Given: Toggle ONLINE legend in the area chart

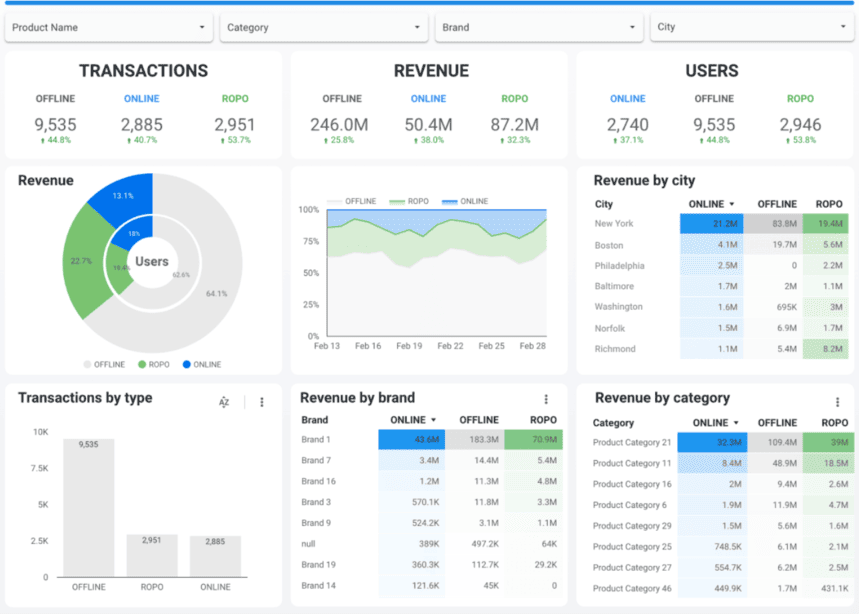Looking at the screenshot, I should pos(465,202).
